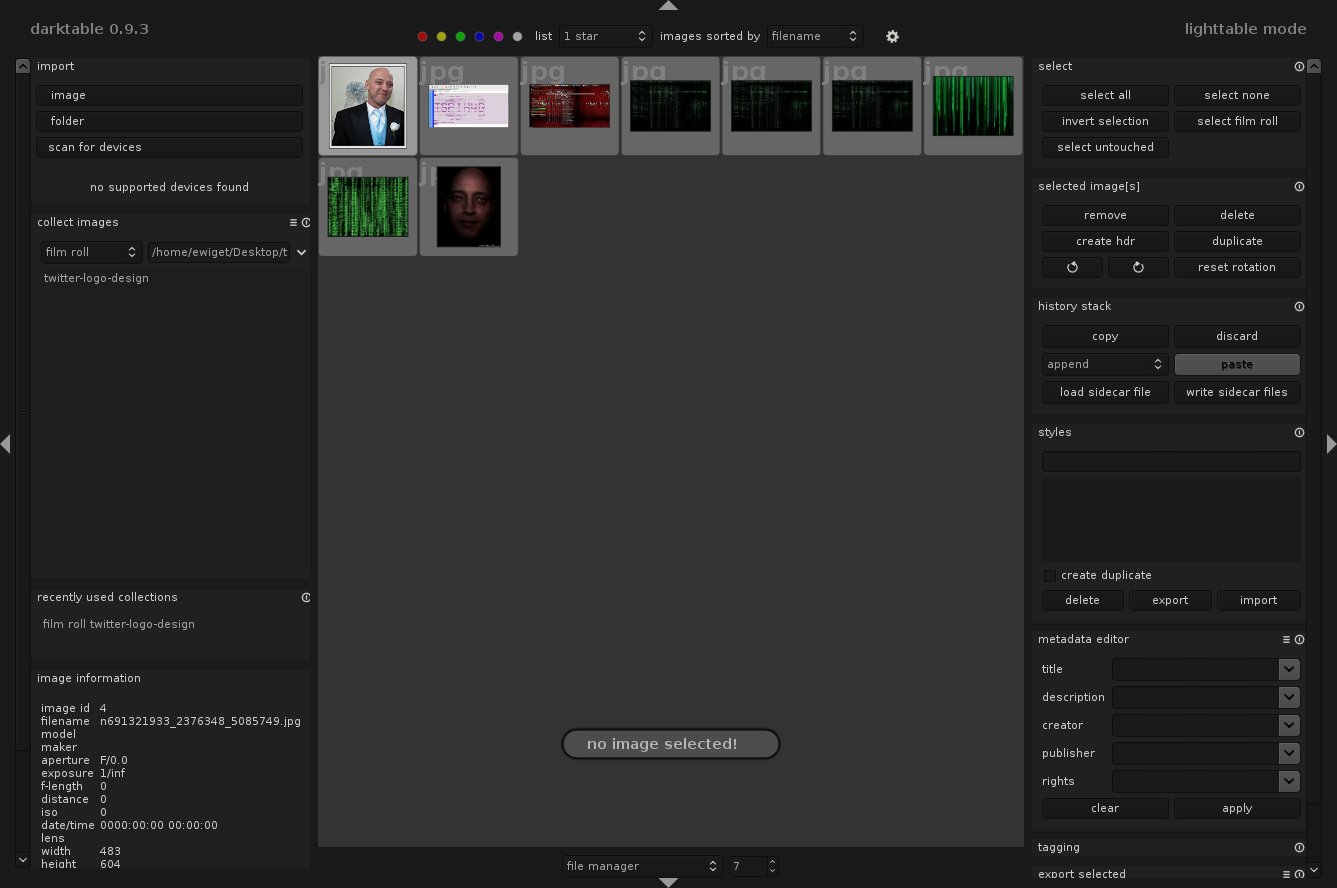
Task: Expand the description metadata dropdown
Action: [1289, 697]
